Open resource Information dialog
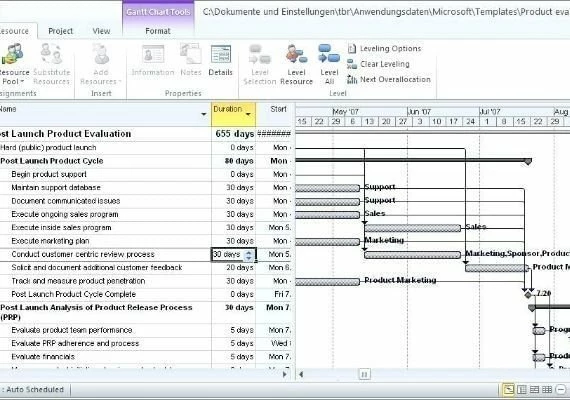This screenshot has width=570, height=400. tap(153, 60)
